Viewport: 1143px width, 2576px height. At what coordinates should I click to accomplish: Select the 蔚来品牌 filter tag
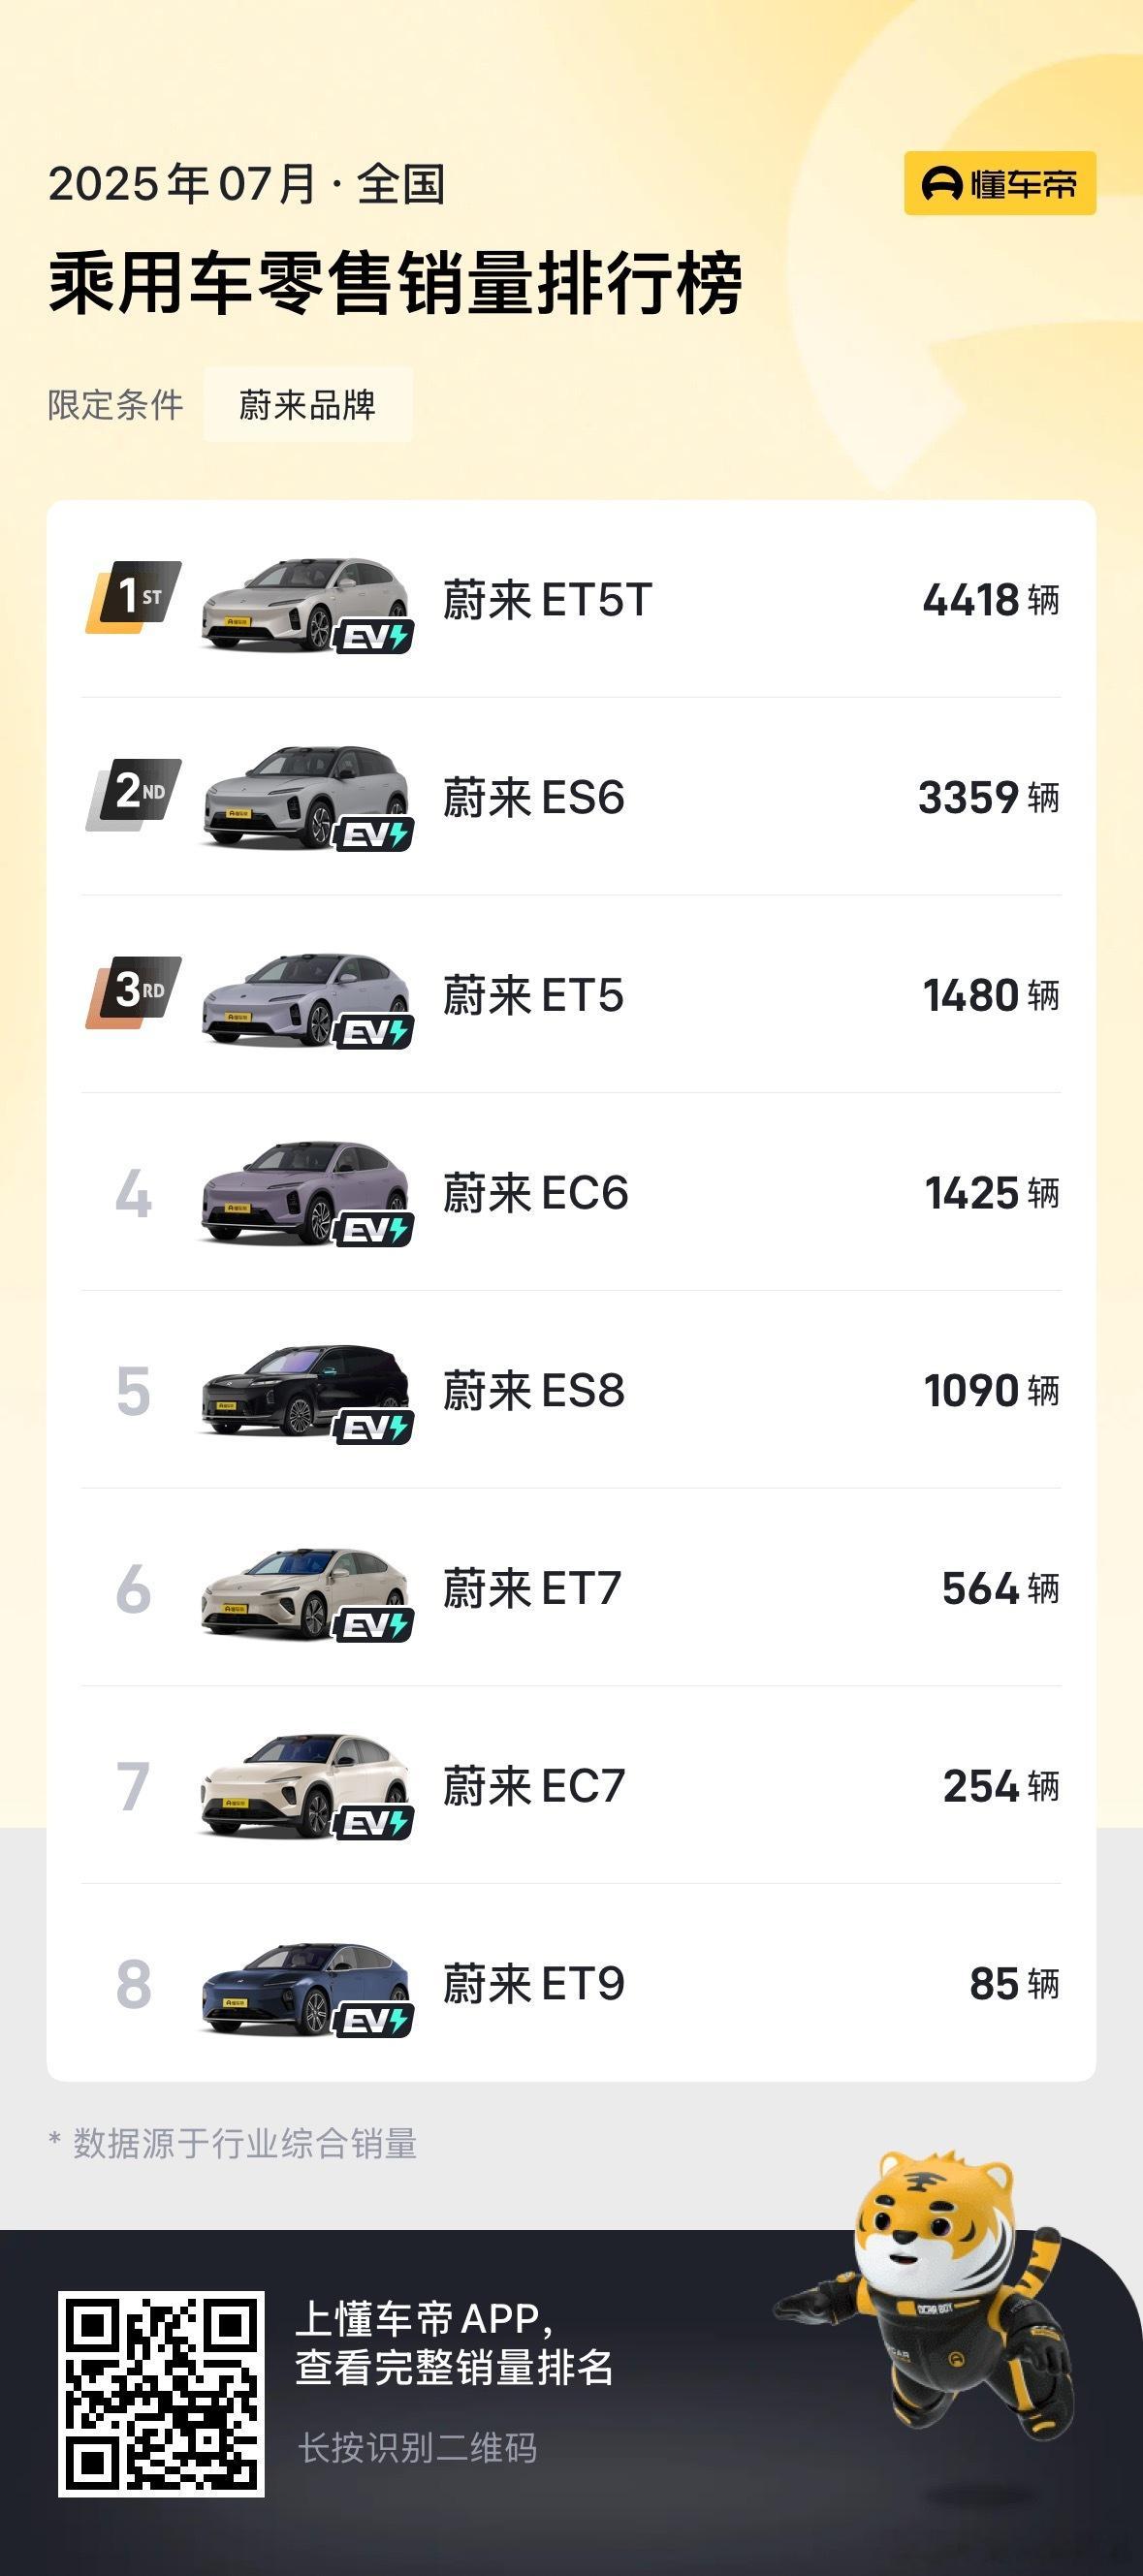coord(308,404)
